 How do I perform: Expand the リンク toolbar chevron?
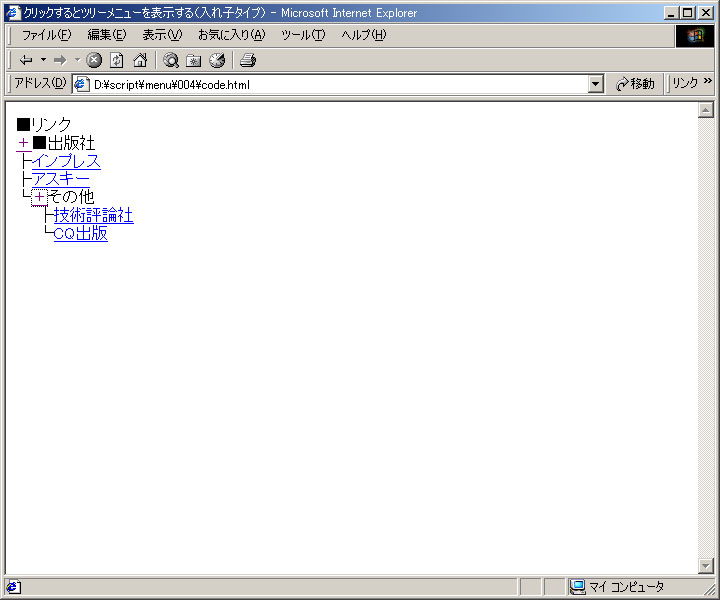click(708, 81)
